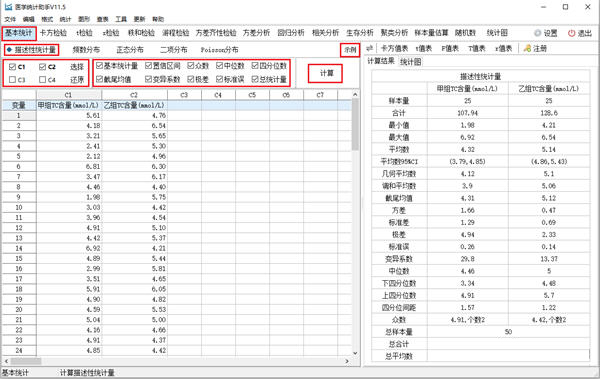This screenshot has height=379, width=600.
Task: Open the 随机数 module tab
Action: tap(465, 33)
